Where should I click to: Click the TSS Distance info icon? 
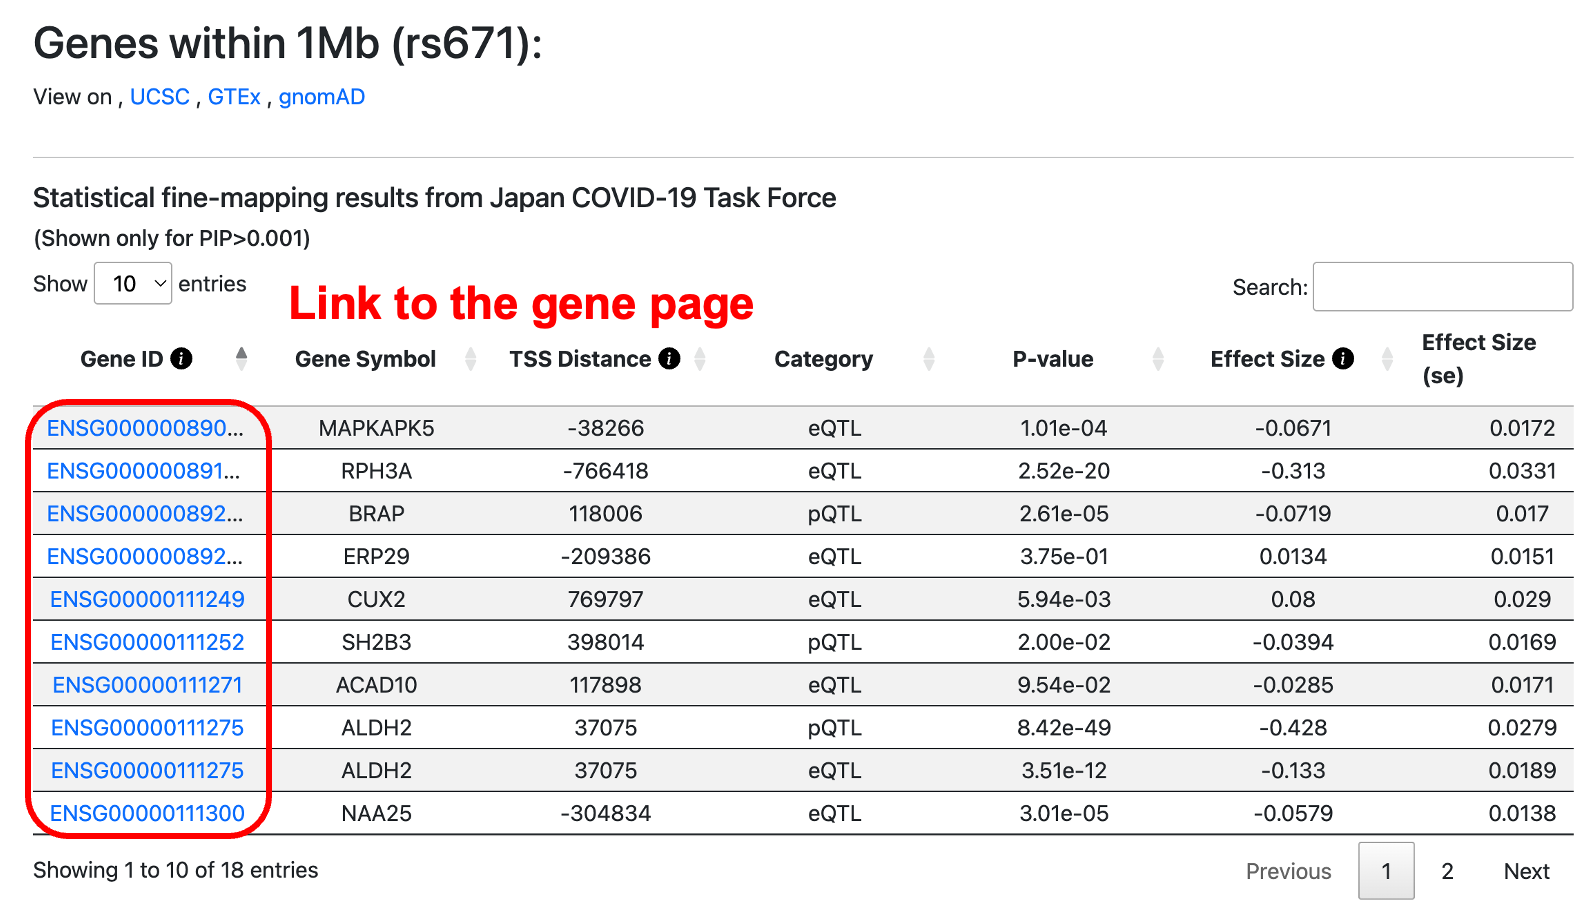[x=670, y=359]
